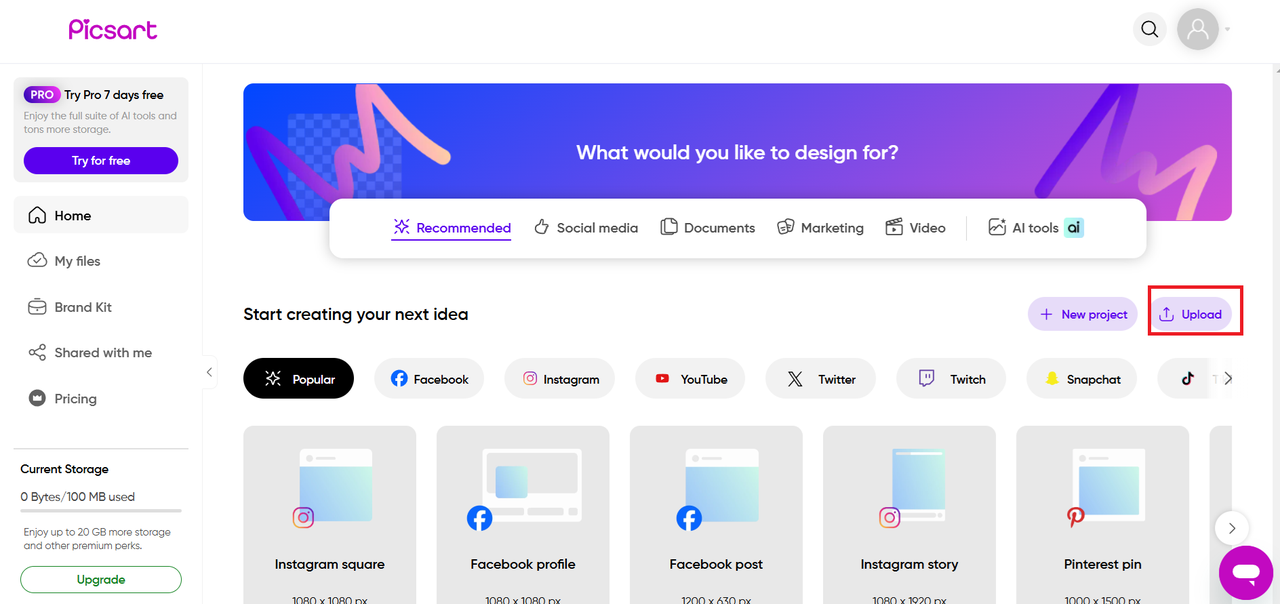Open the Facebook profile template

[523, 514]
